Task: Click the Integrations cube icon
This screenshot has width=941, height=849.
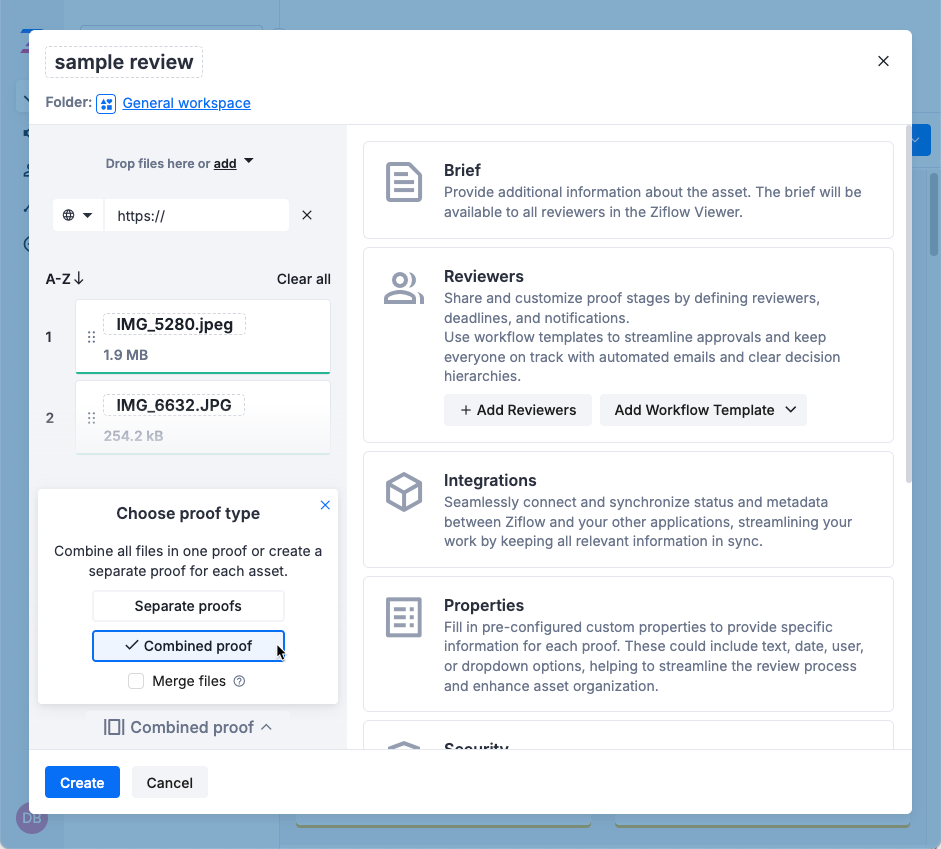Action: click(x=404, y=493)
